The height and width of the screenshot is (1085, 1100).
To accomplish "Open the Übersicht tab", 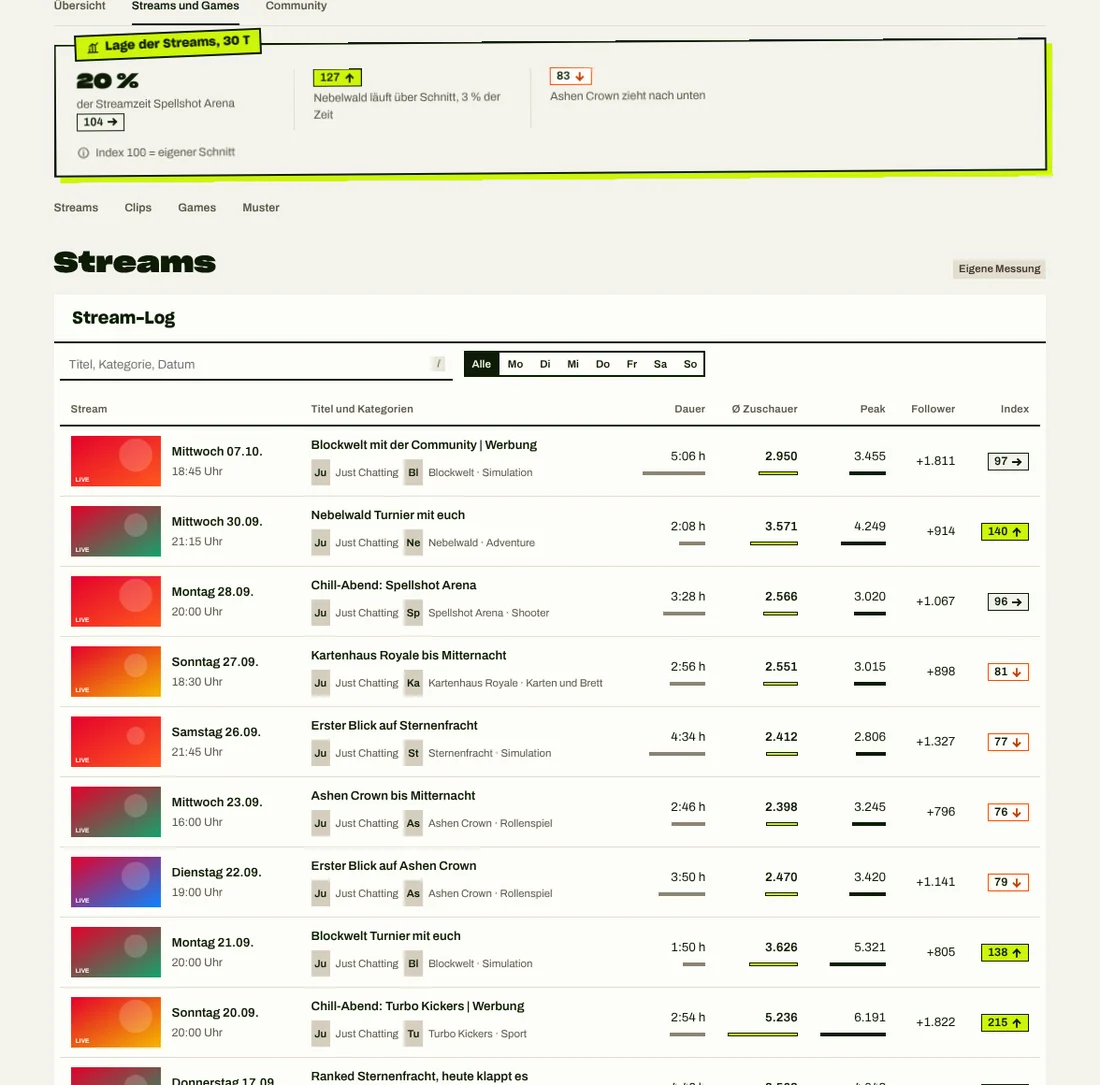I will (x=79, y=6).
